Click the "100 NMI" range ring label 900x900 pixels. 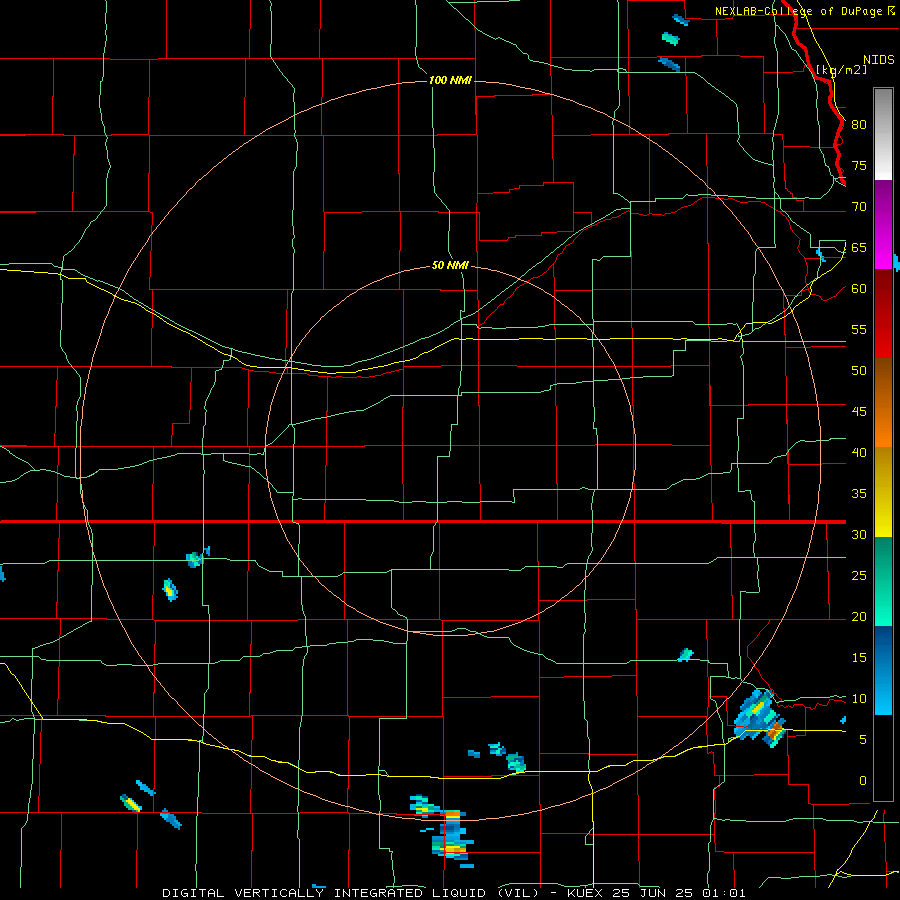click(450, 80)
